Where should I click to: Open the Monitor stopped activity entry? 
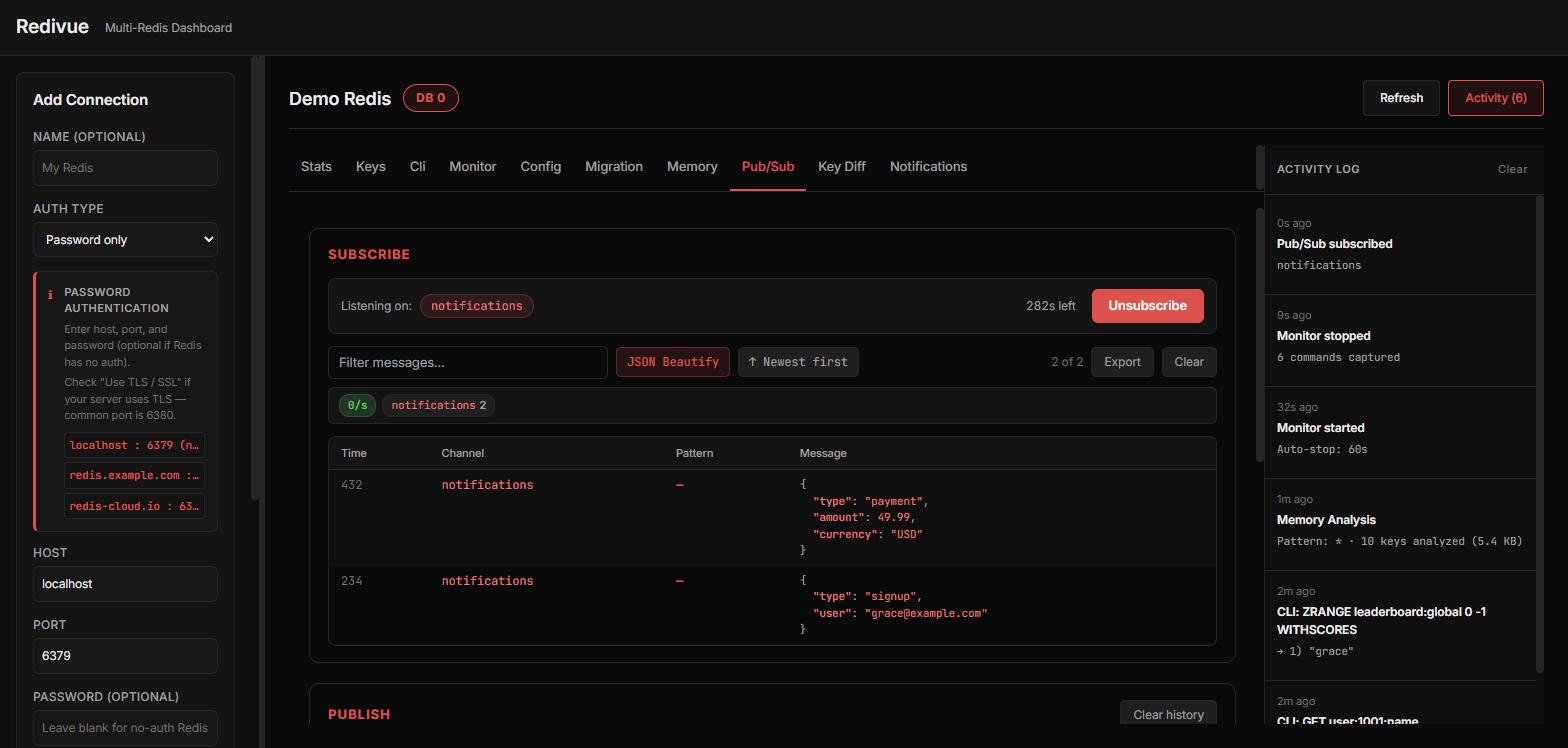click(x=1400, y=340)
